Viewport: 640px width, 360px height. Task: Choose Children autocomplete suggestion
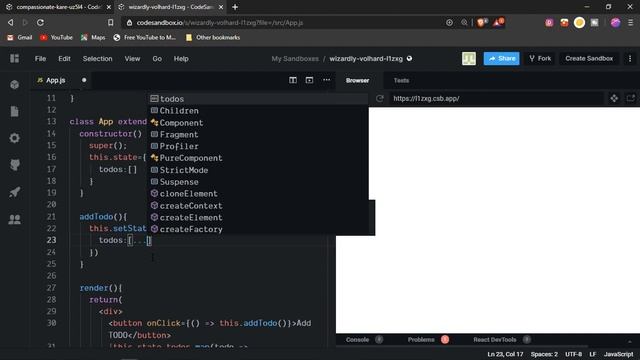pyautogui.click(x=258, y=111)
